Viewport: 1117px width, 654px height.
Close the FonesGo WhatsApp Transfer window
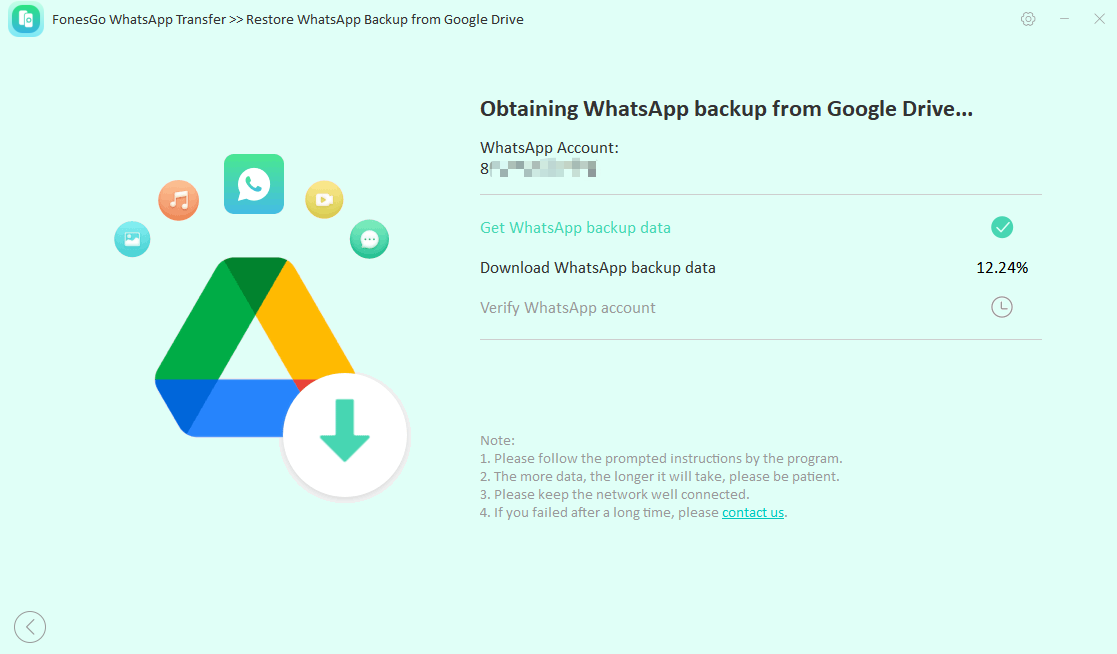point(1099,19)
